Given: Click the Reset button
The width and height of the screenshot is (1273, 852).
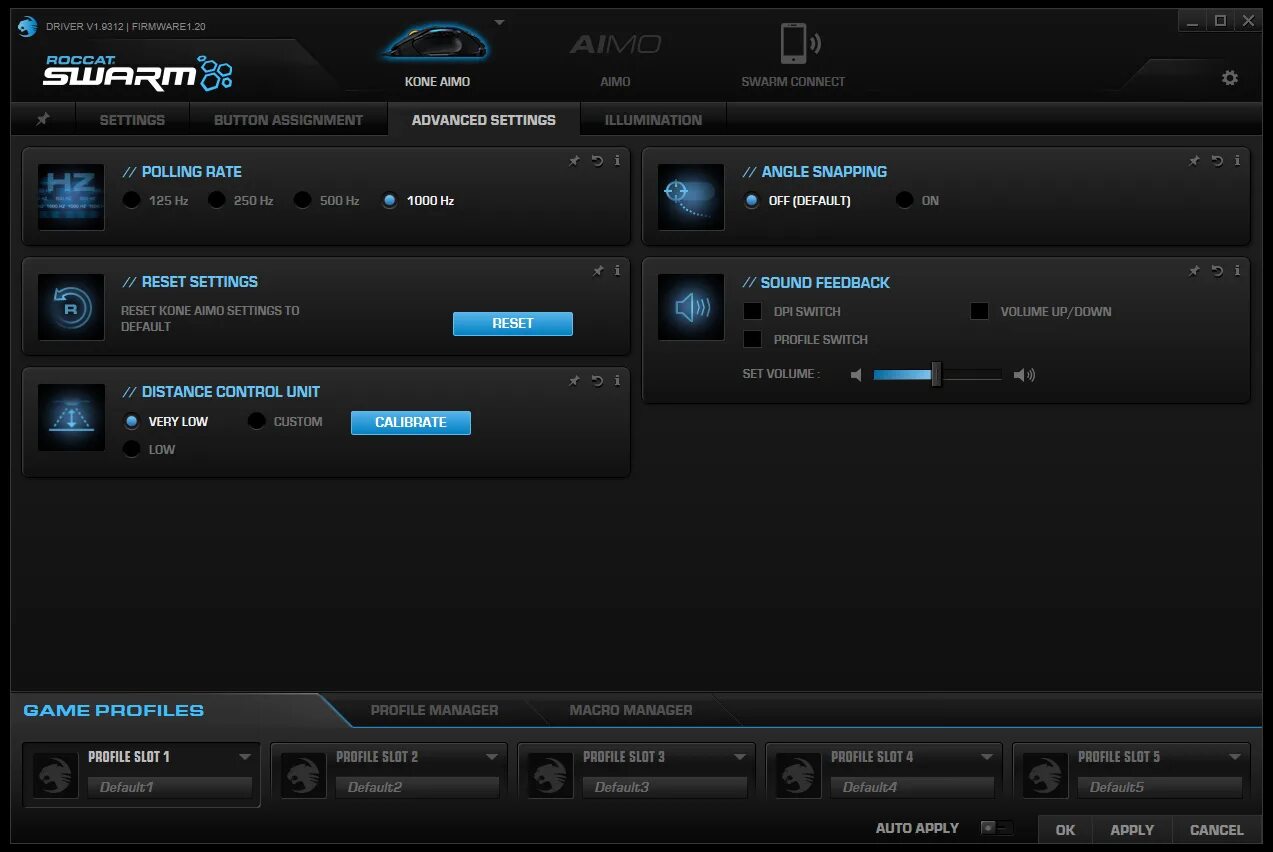Looking at the screenshot, I should pos(513,323).
